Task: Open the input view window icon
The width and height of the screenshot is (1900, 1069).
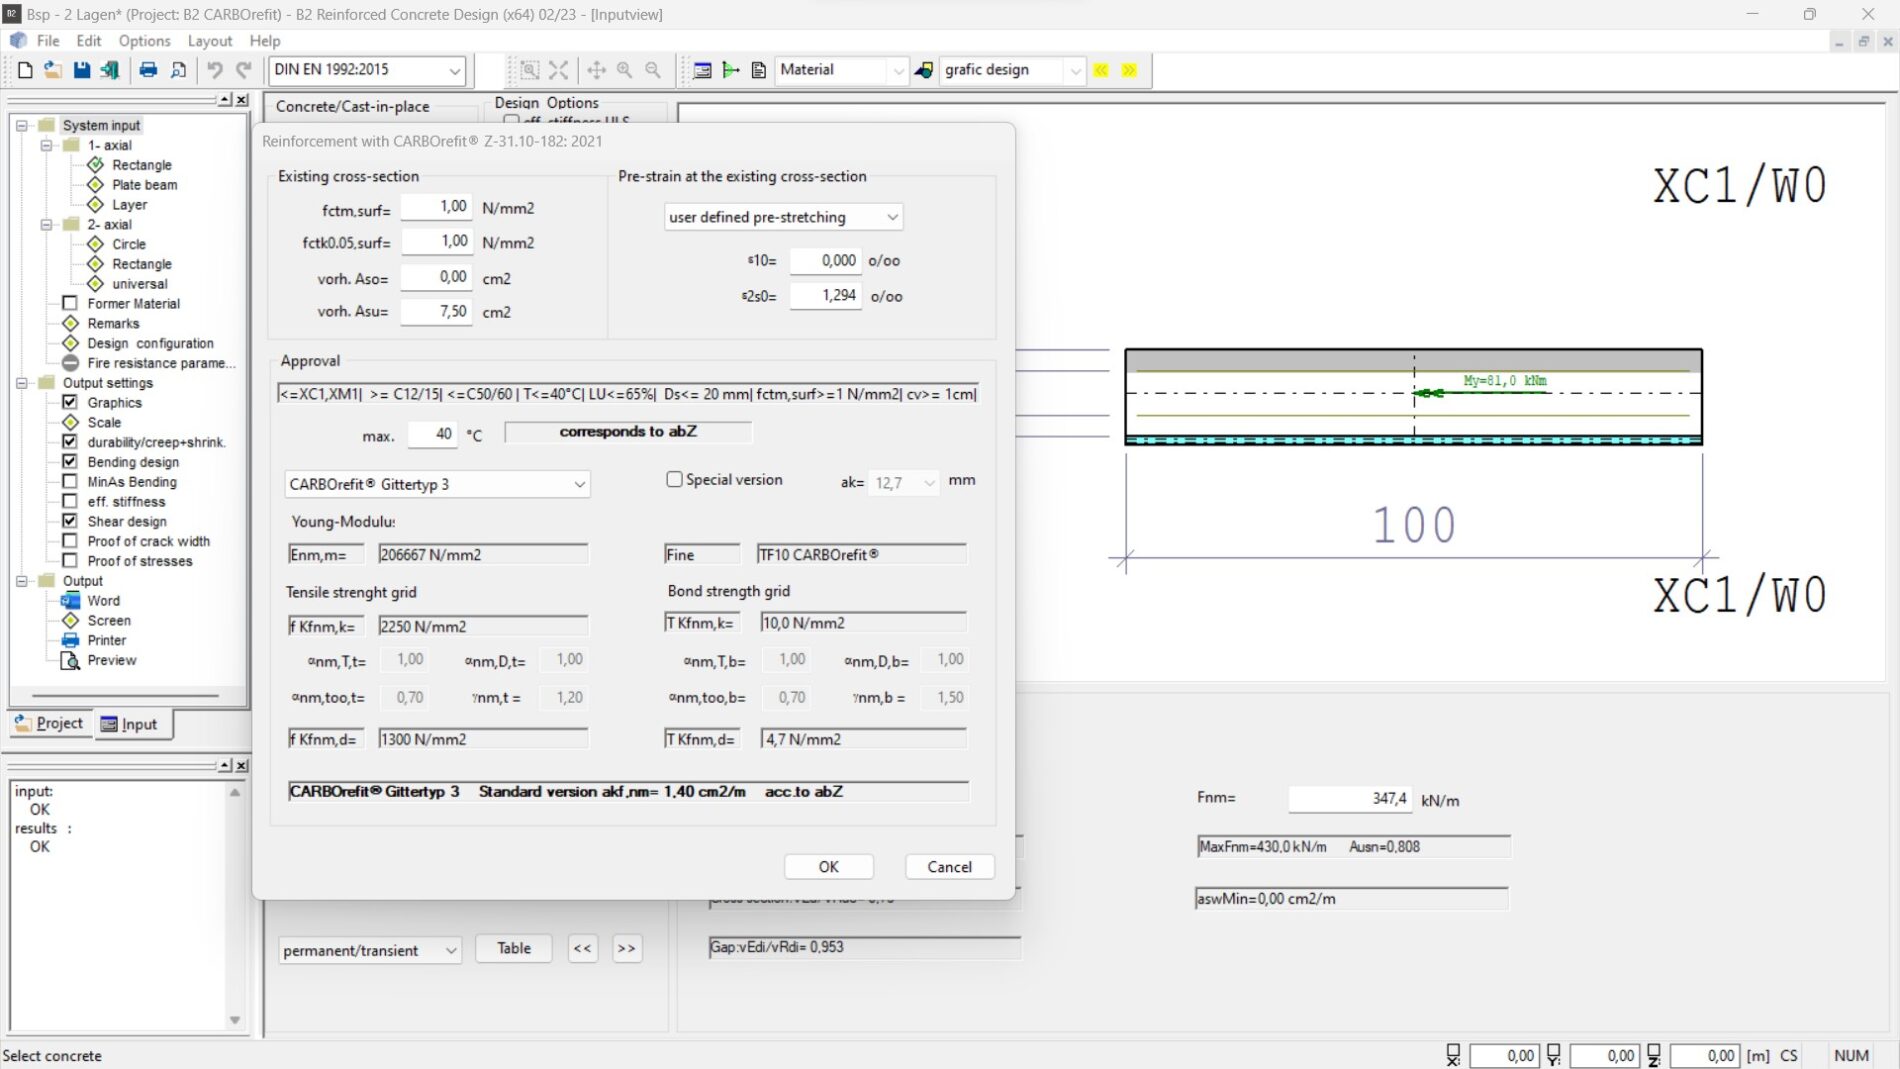Action: [x=703, y=70]
